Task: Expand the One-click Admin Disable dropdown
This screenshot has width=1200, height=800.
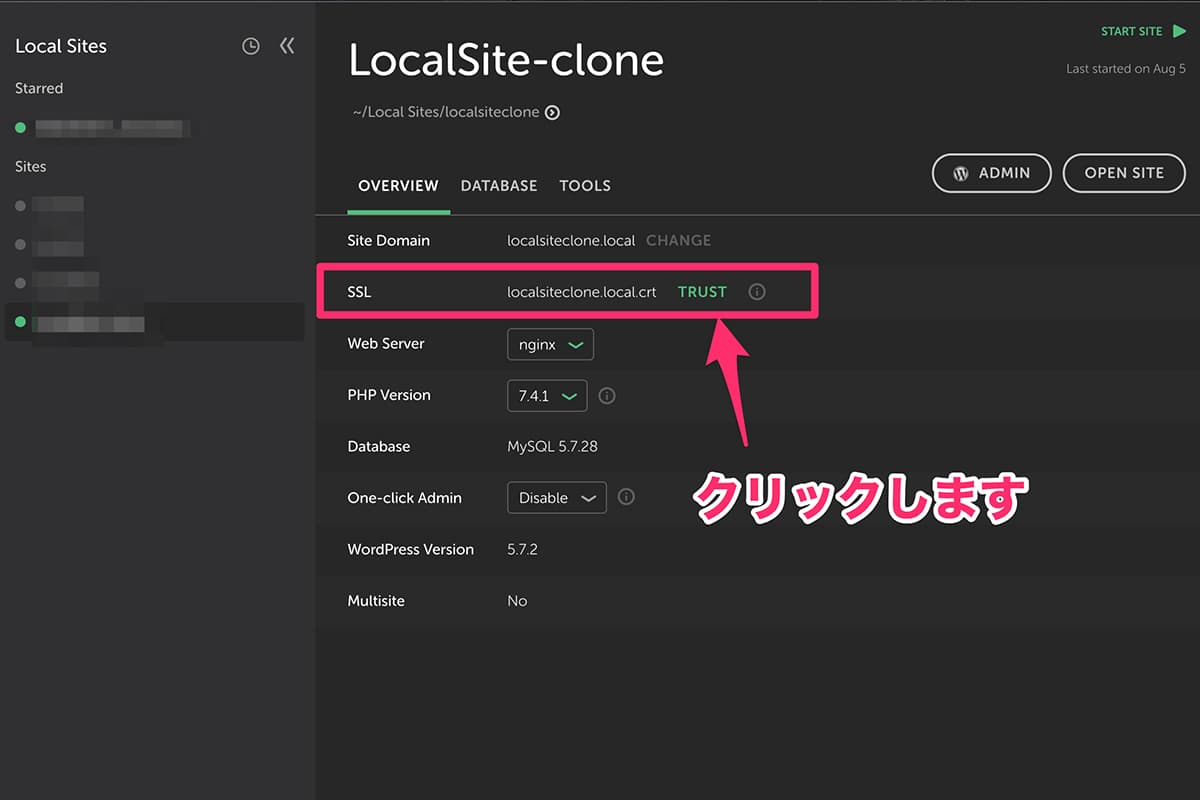Action: (556, 498)
